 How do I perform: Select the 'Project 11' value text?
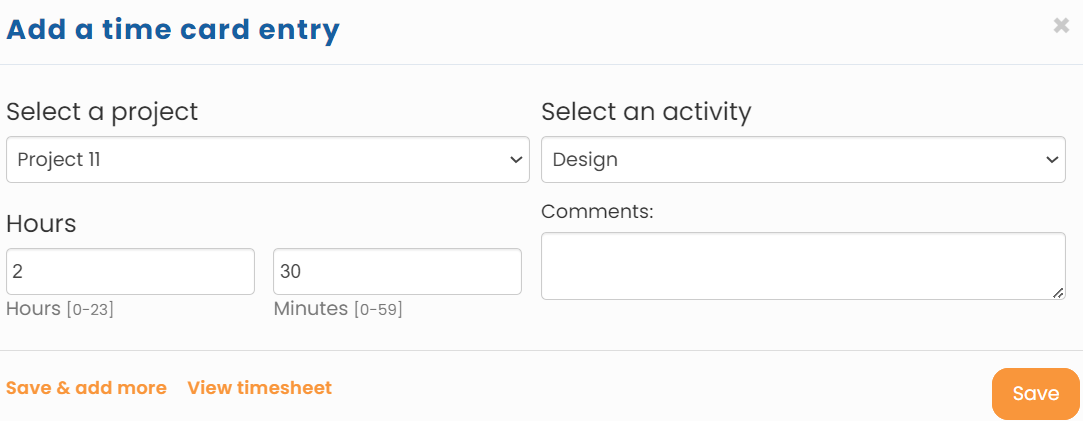click(59, 160)
